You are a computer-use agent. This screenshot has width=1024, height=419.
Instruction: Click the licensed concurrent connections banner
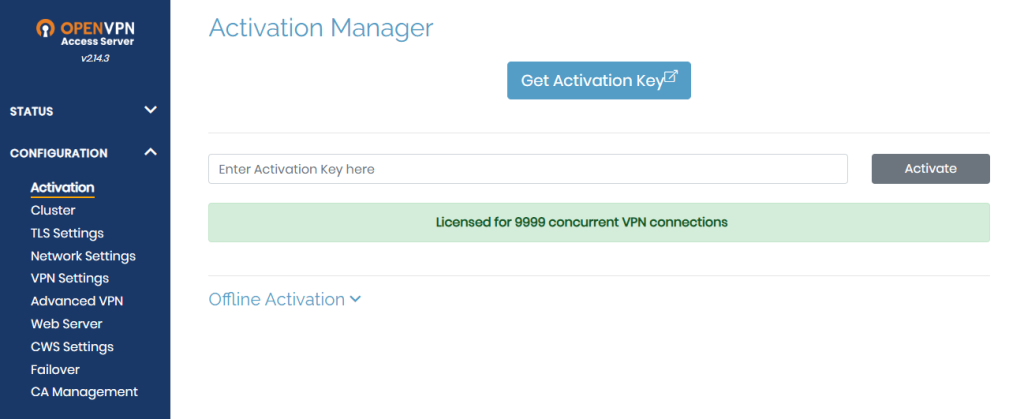point(598,222)
